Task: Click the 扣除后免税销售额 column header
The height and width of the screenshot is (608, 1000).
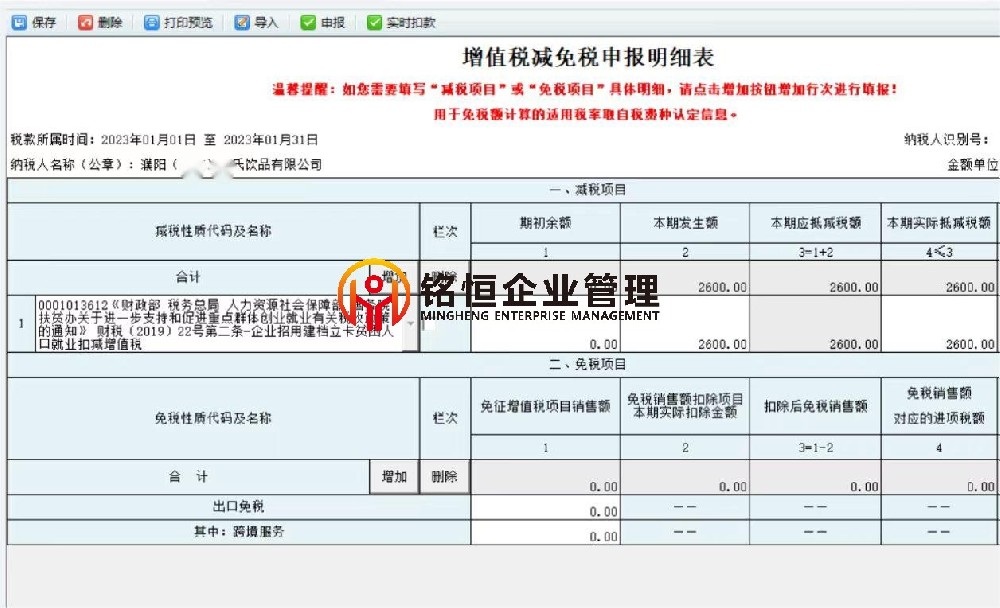Action: pyautogui.click(x=816, y=406)
